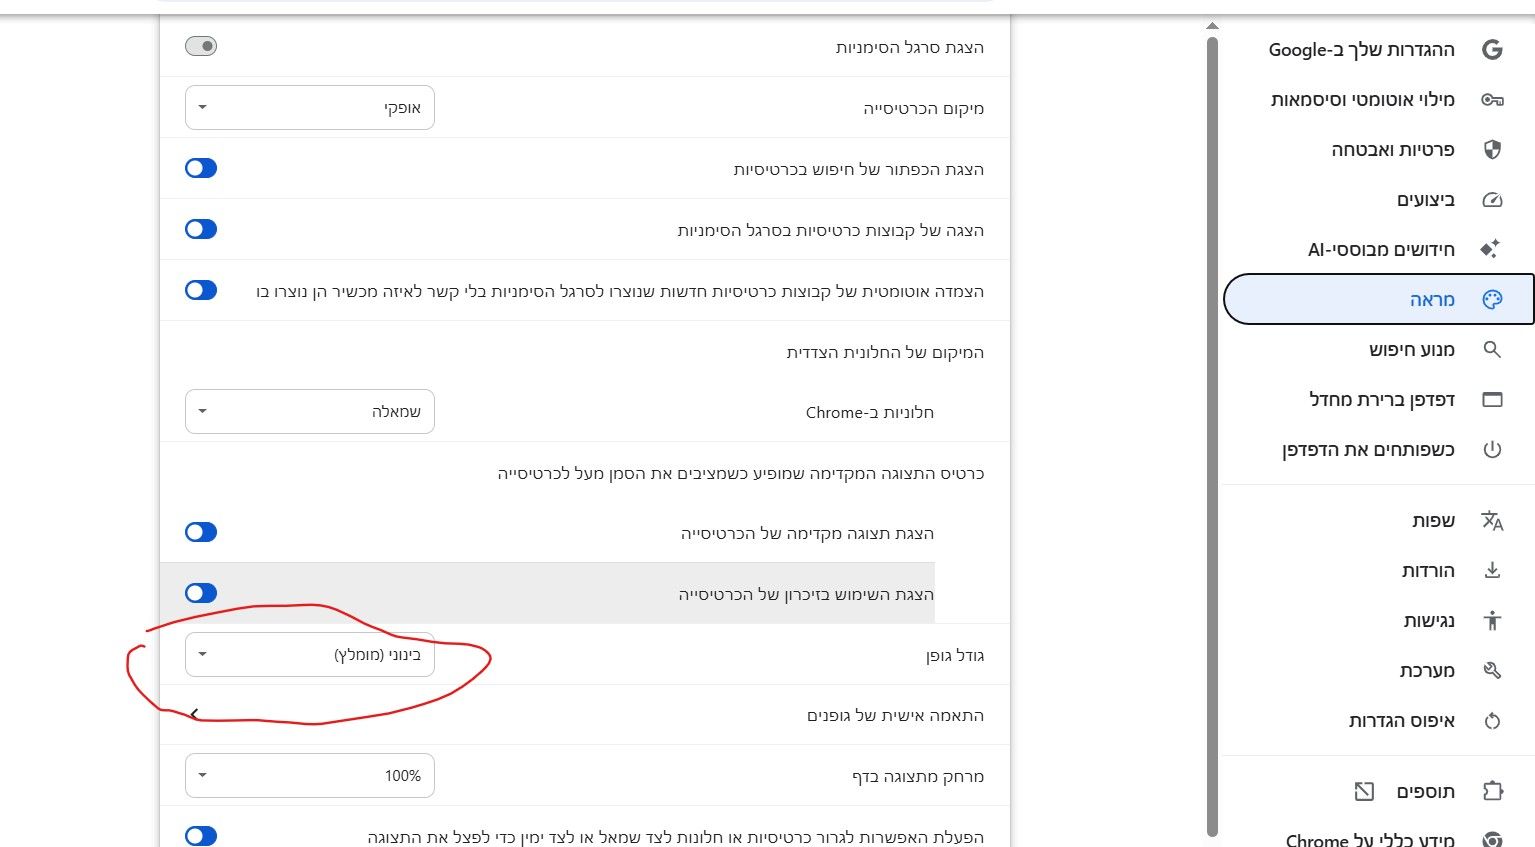Click the puzzle piece extensions icon
The height and width of the screenshot is (847, 1535).
(1492, 791)
